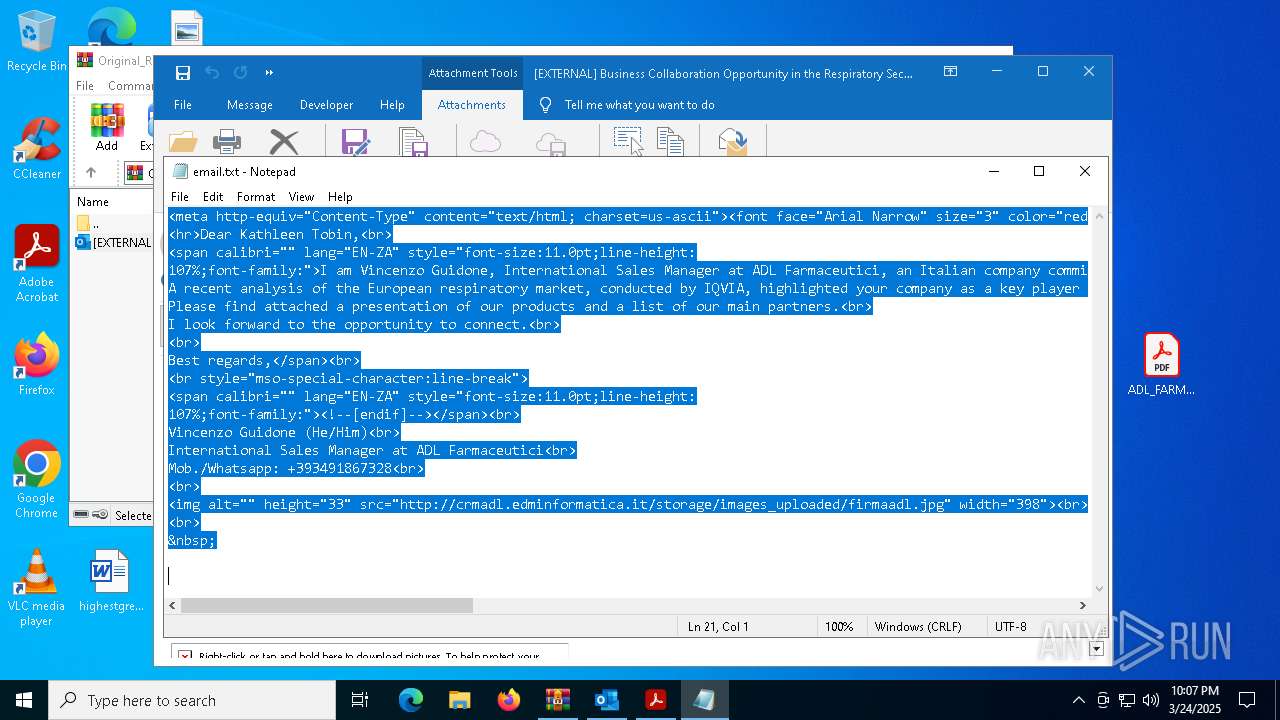Open the Notepad File menu
Image resolution: width=1280 pixels, height=720 pixels.
[x=180, y=197]
